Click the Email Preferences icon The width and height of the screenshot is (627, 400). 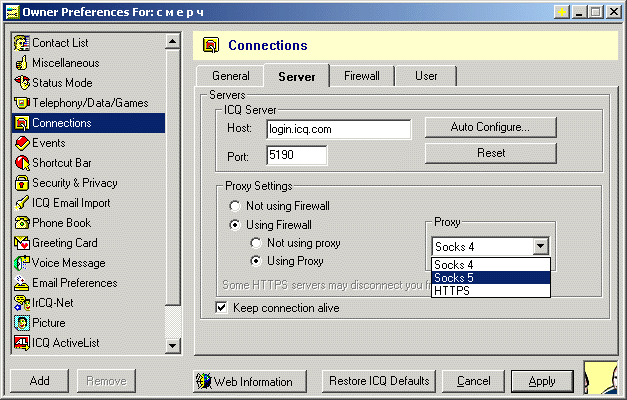(22, 283)
